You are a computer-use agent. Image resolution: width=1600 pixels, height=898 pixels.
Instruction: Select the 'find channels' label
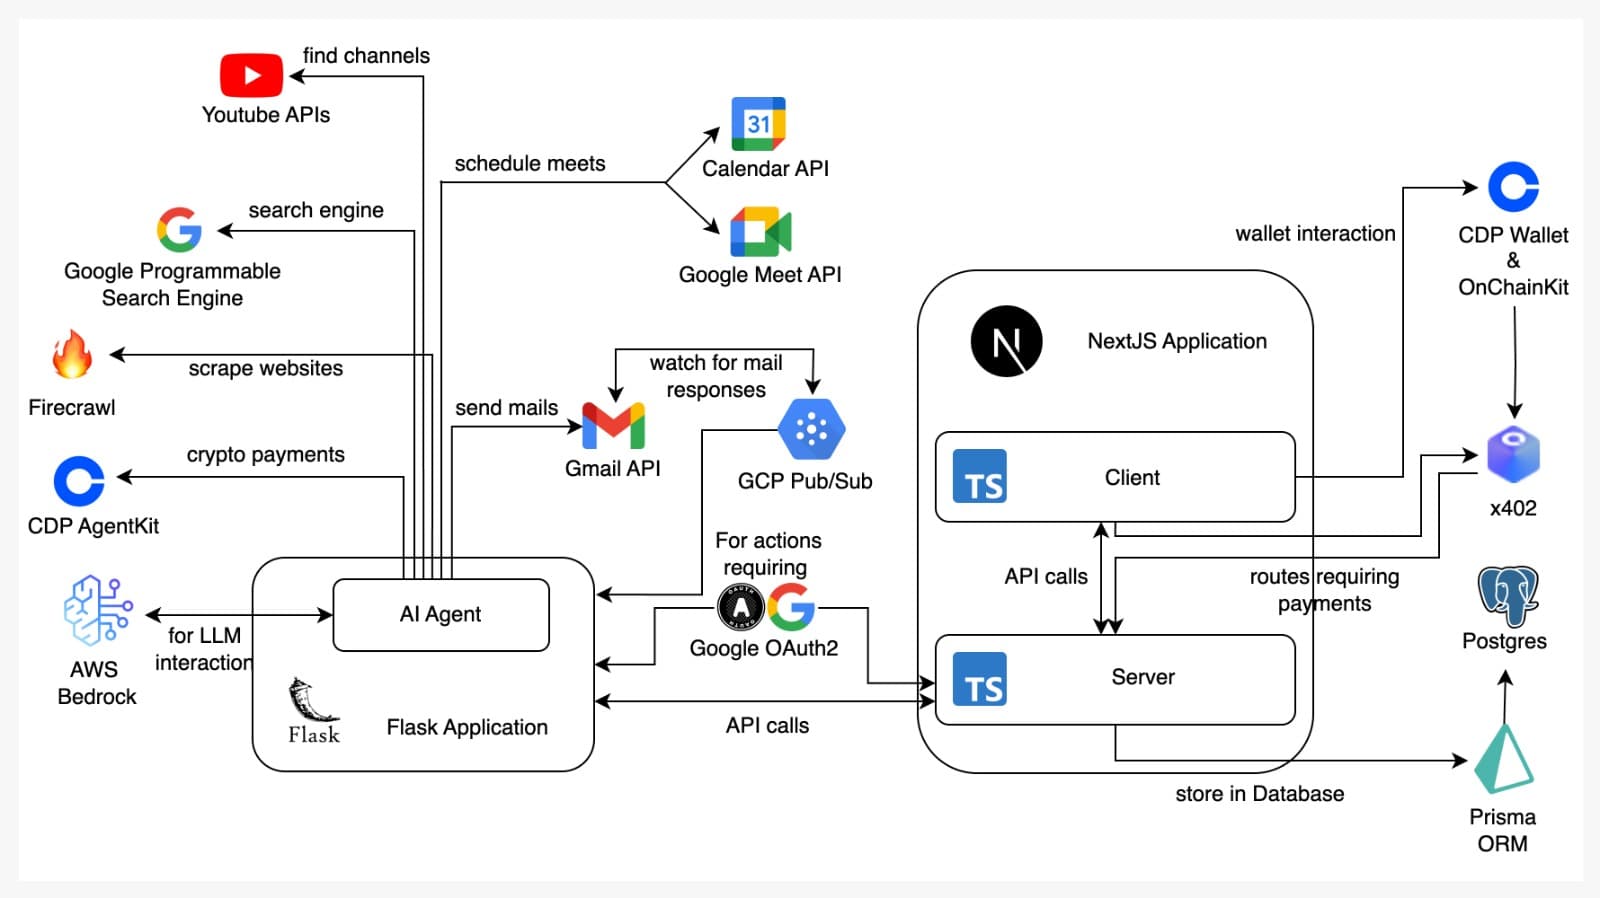point(366,56)
